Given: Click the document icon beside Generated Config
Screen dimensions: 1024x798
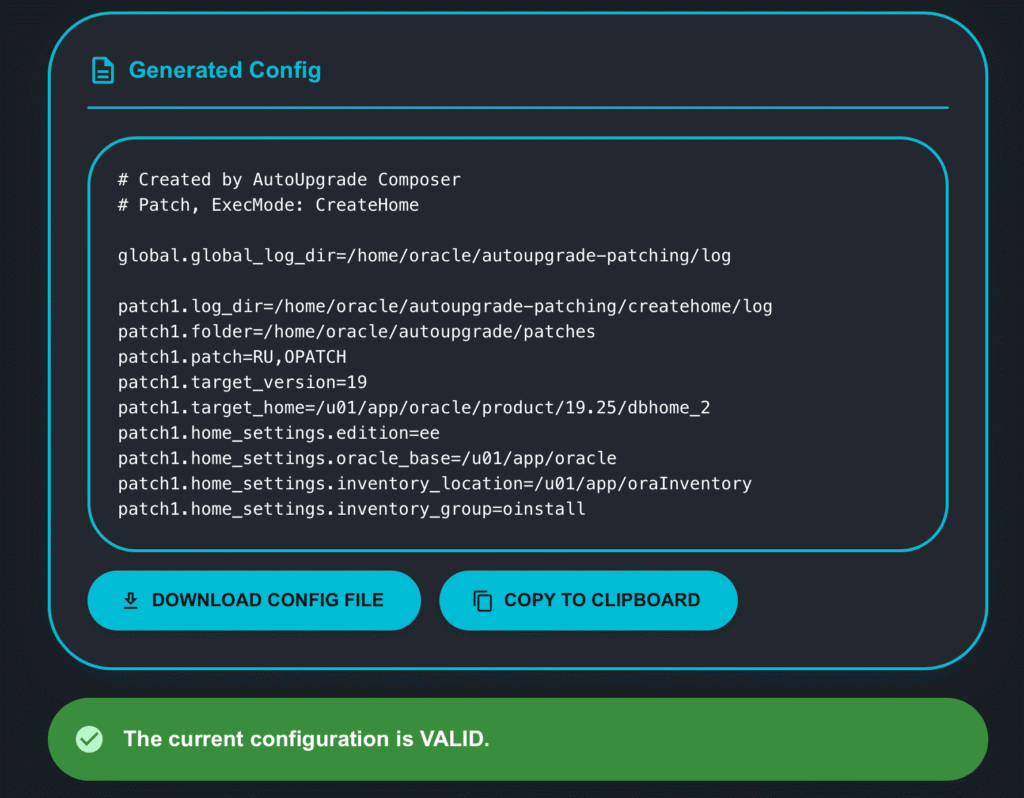Looking at the screenshot, I should 102,70.
